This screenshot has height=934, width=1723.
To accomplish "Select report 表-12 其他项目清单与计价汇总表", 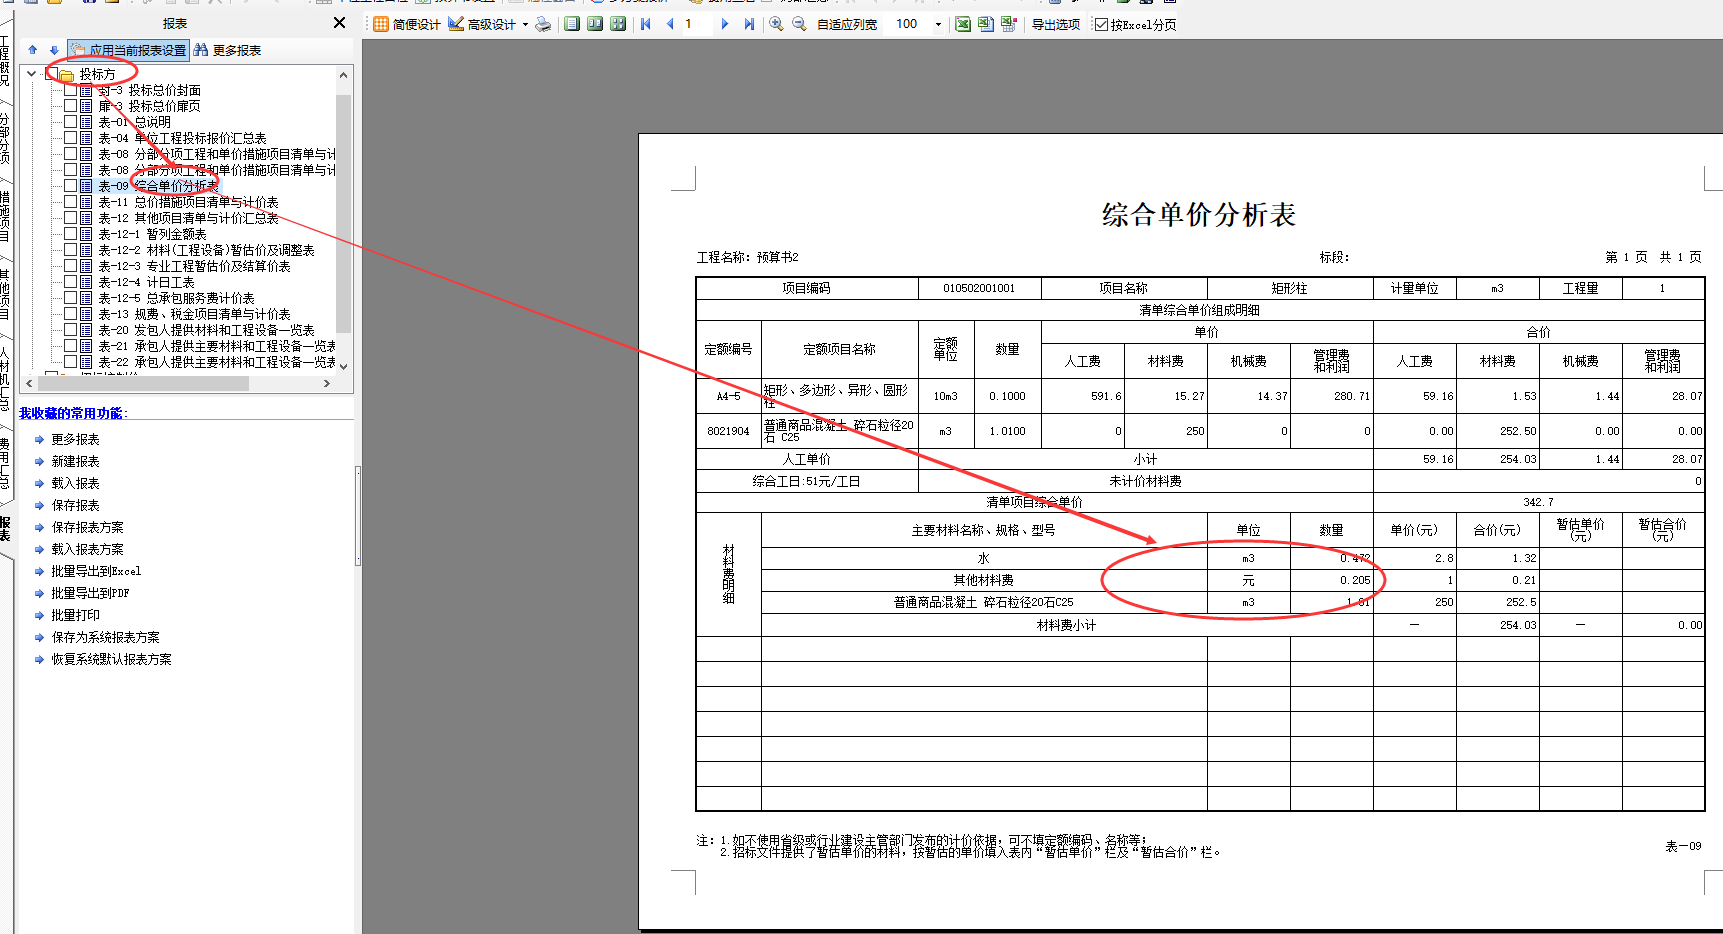I will (x=188, y=218).
